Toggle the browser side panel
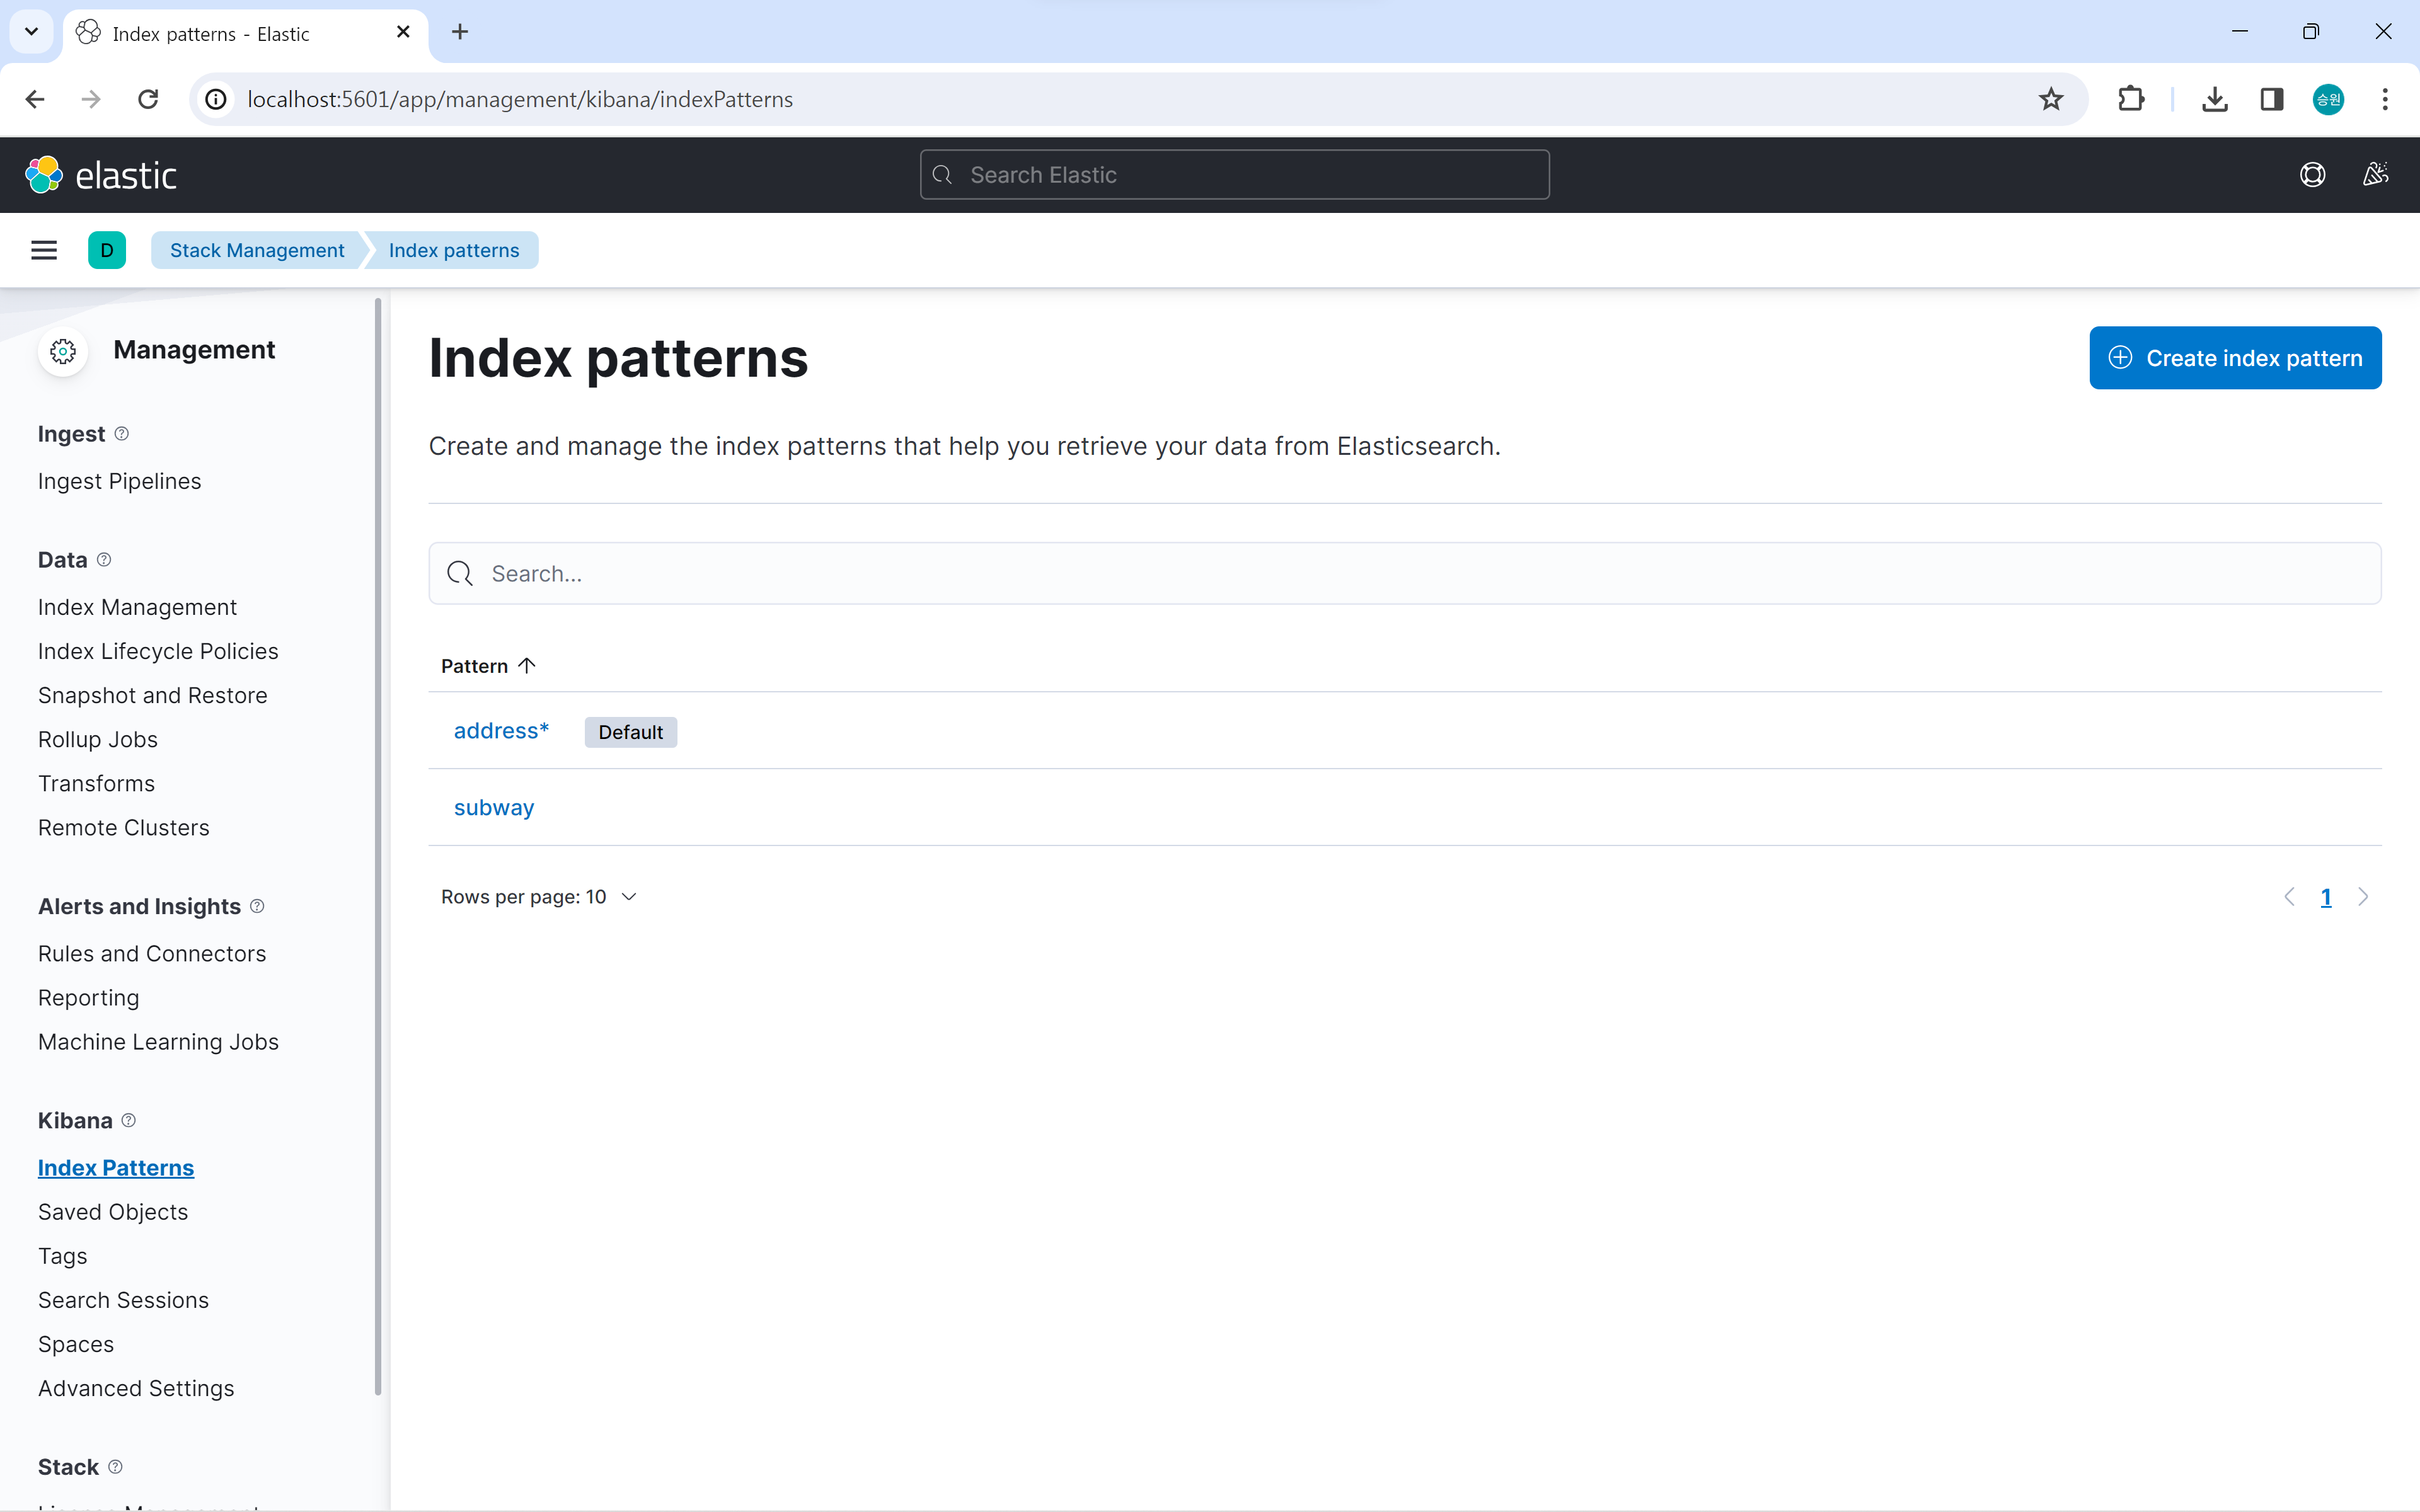Screen dimensions: 2420x1512 (2271, 99)
